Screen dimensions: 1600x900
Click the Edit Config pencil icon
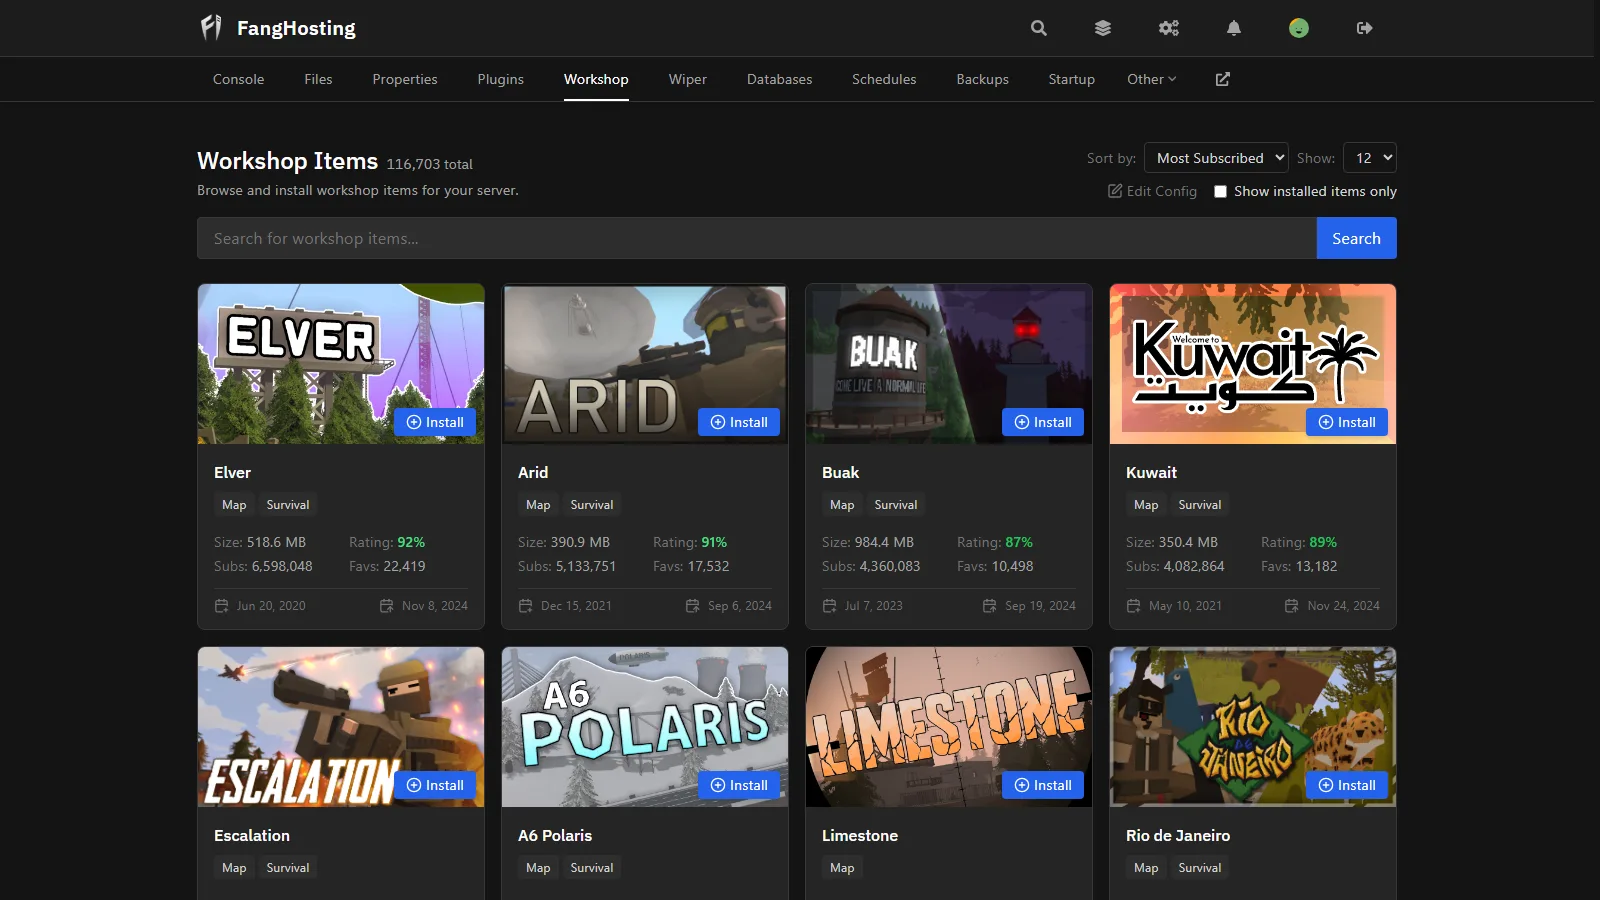click(1115, 191)
